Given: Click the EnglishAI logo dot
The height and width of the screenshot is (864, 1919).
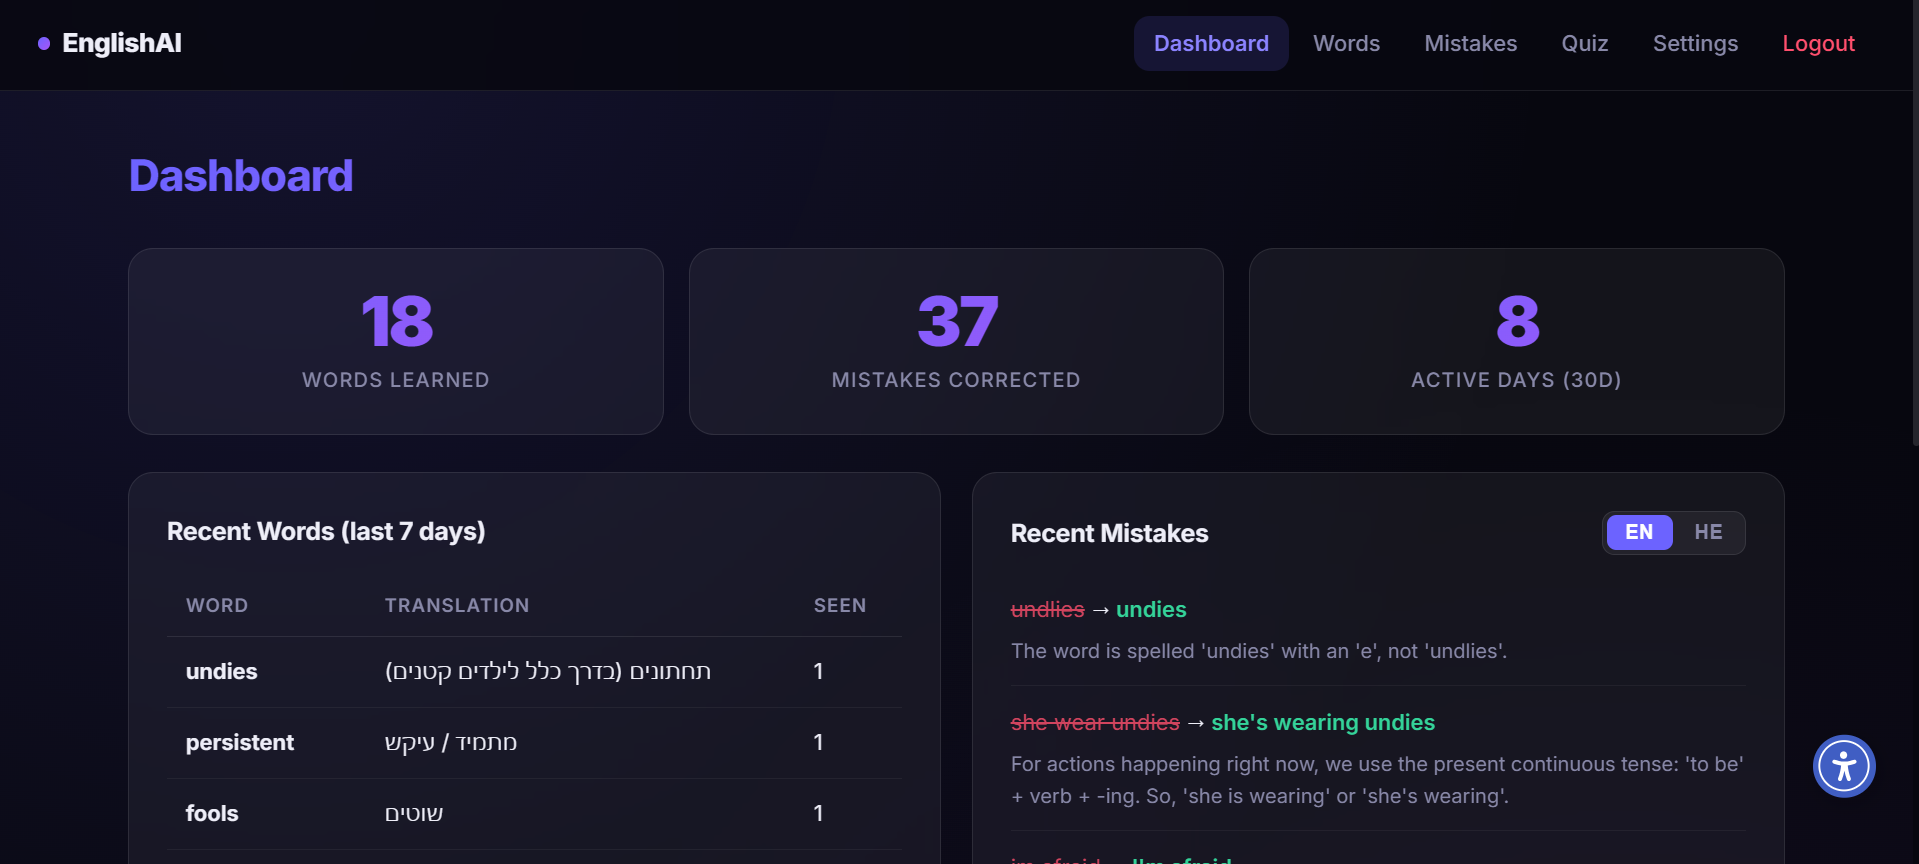Looking at the screenshot, I should [44, 44].
